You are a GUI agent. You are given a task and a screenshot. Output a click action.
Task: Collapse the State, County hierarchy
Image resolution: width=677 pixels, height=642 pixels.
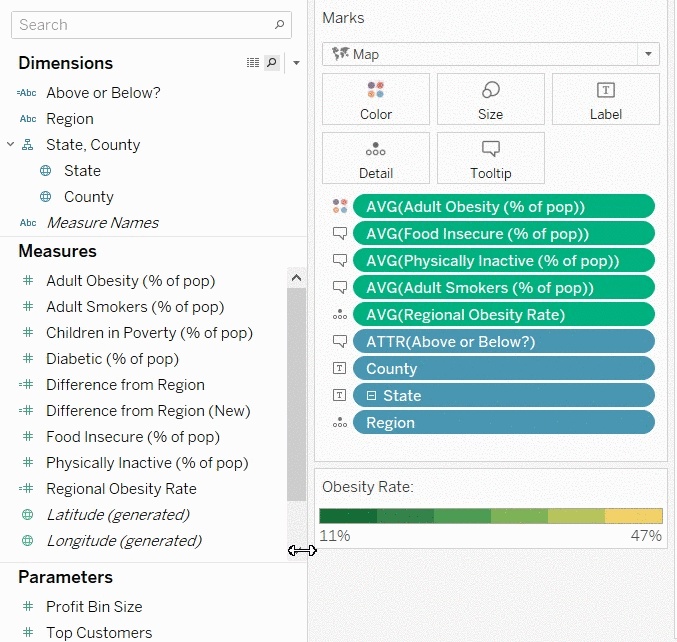coord(10,144)
